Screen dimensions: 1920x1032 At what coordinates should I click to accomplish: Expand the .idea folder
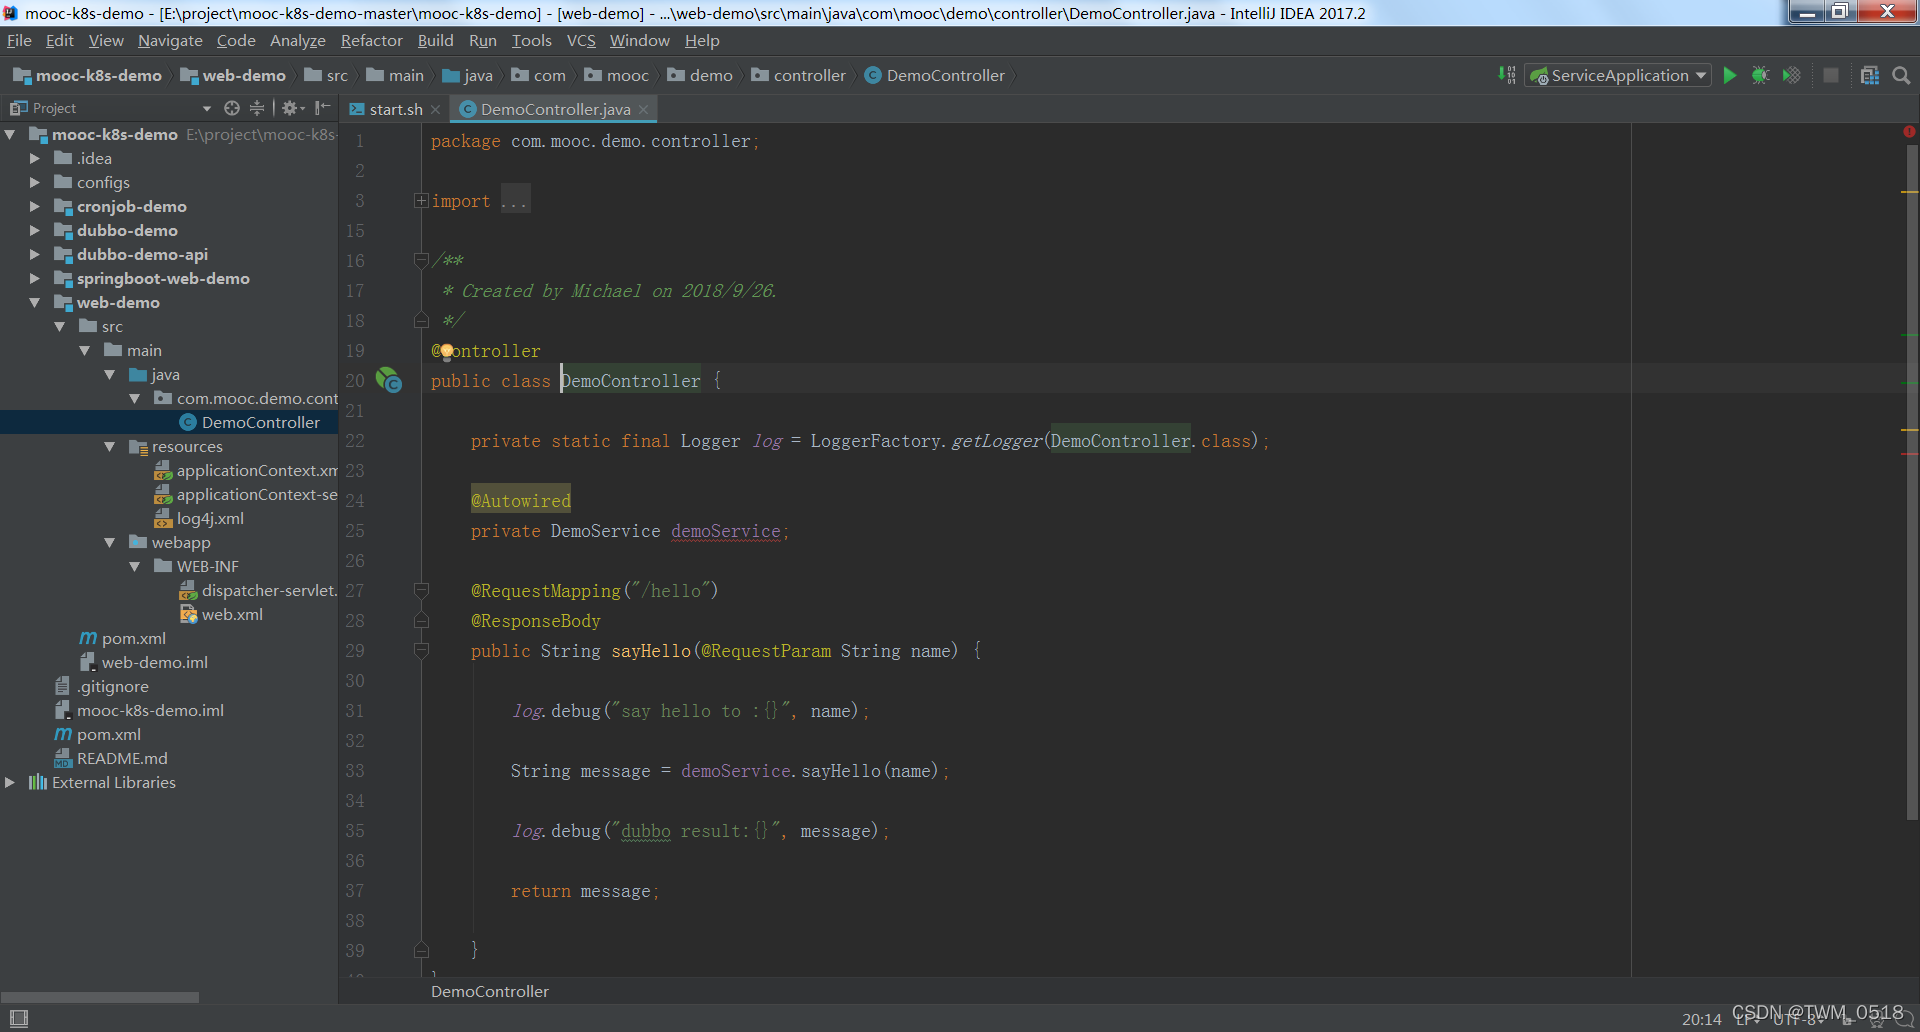(35, 158)
